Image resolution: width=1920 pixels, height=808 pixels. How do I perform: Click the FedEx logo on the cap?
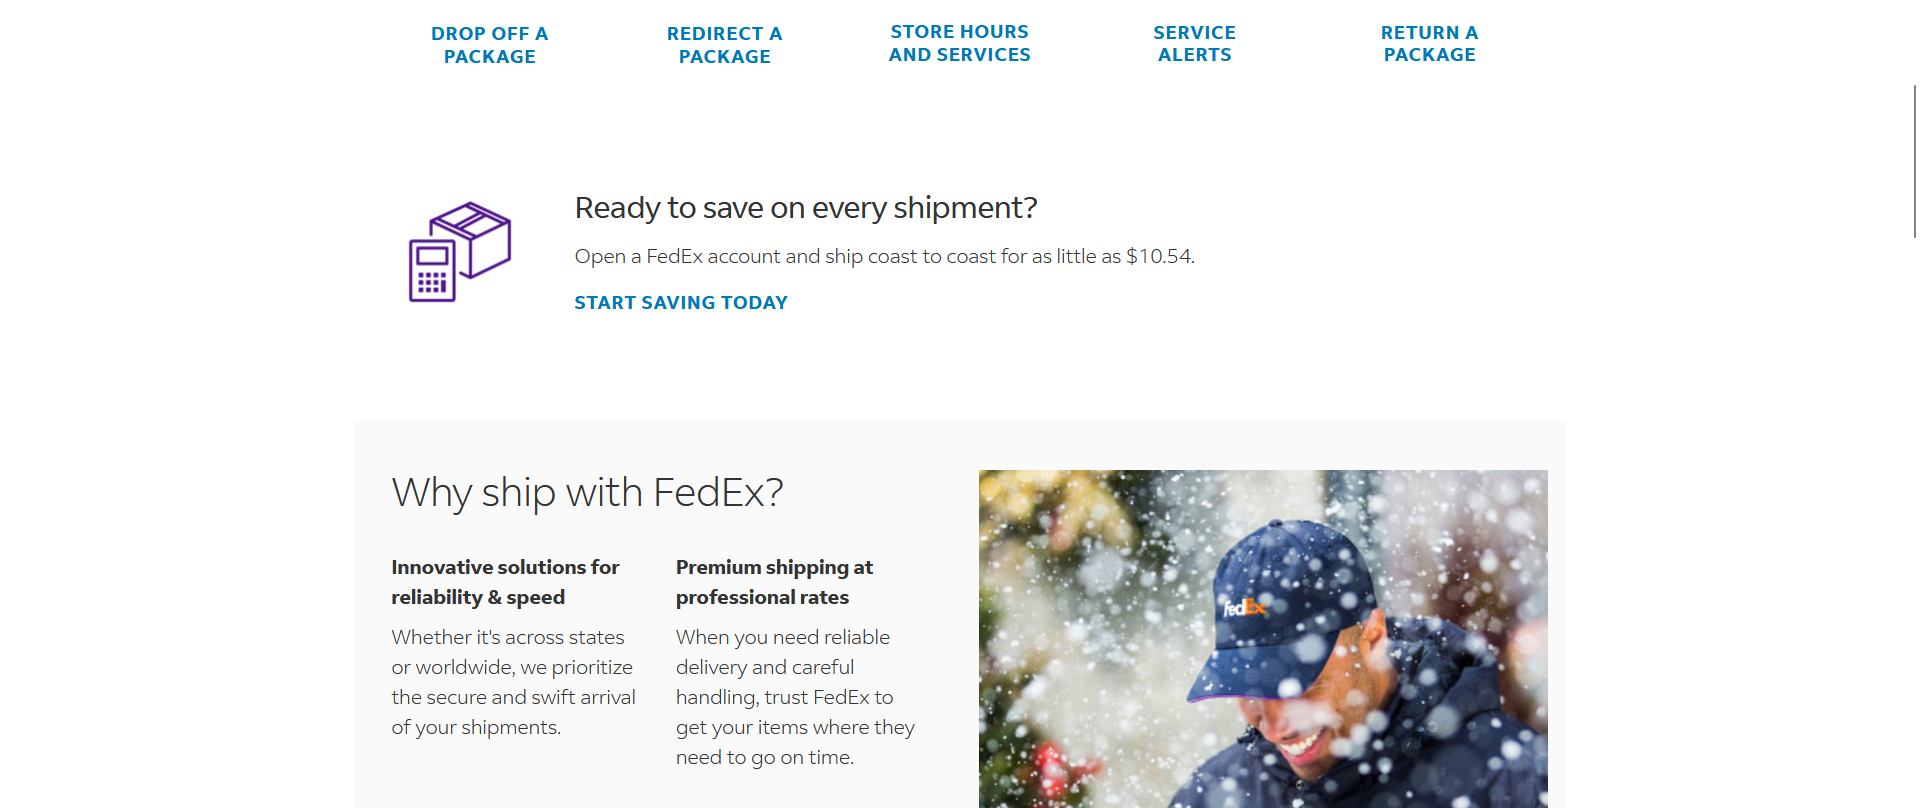(x=1244, y=606)
